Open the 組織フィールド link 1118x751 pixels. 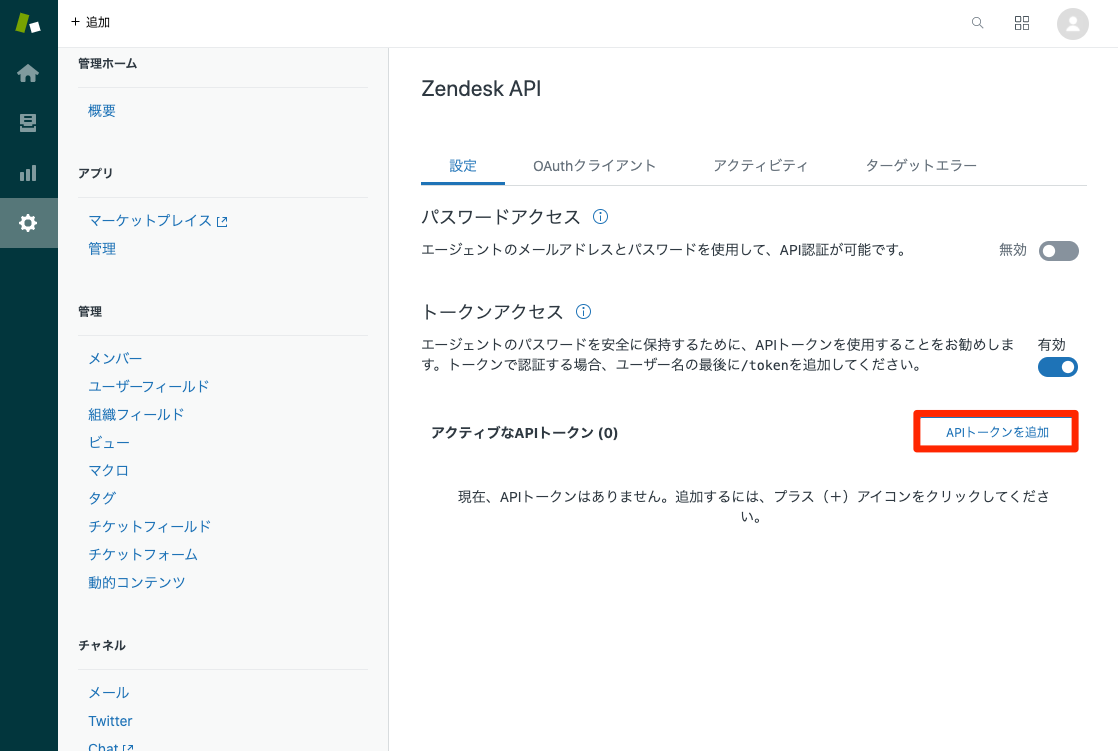coord(135,414)
